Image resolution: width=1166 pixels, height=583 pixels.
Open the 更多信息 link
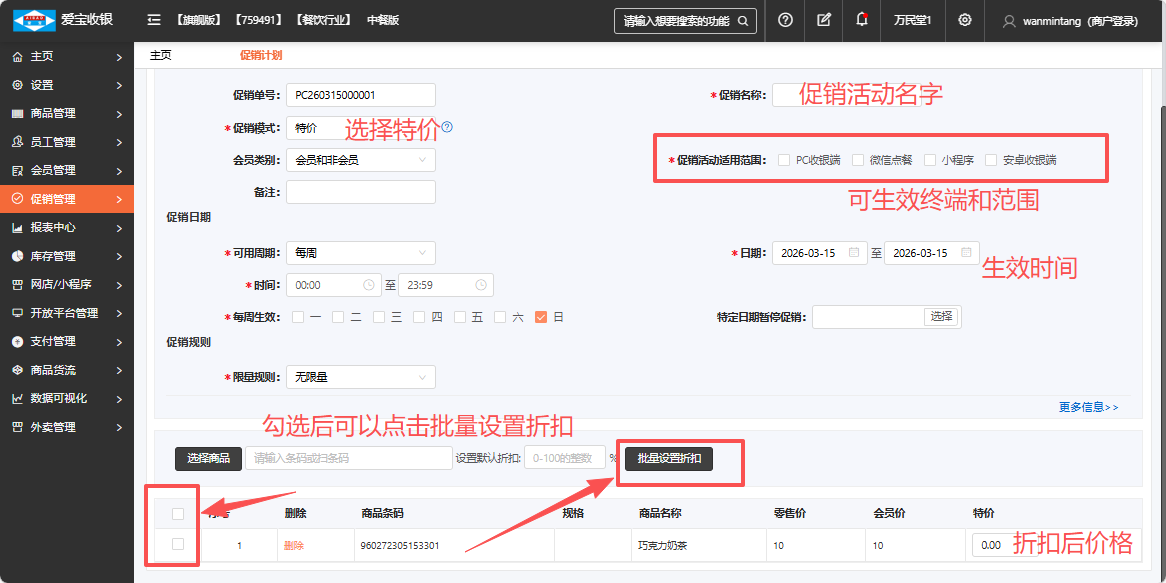click(1088, 407)
